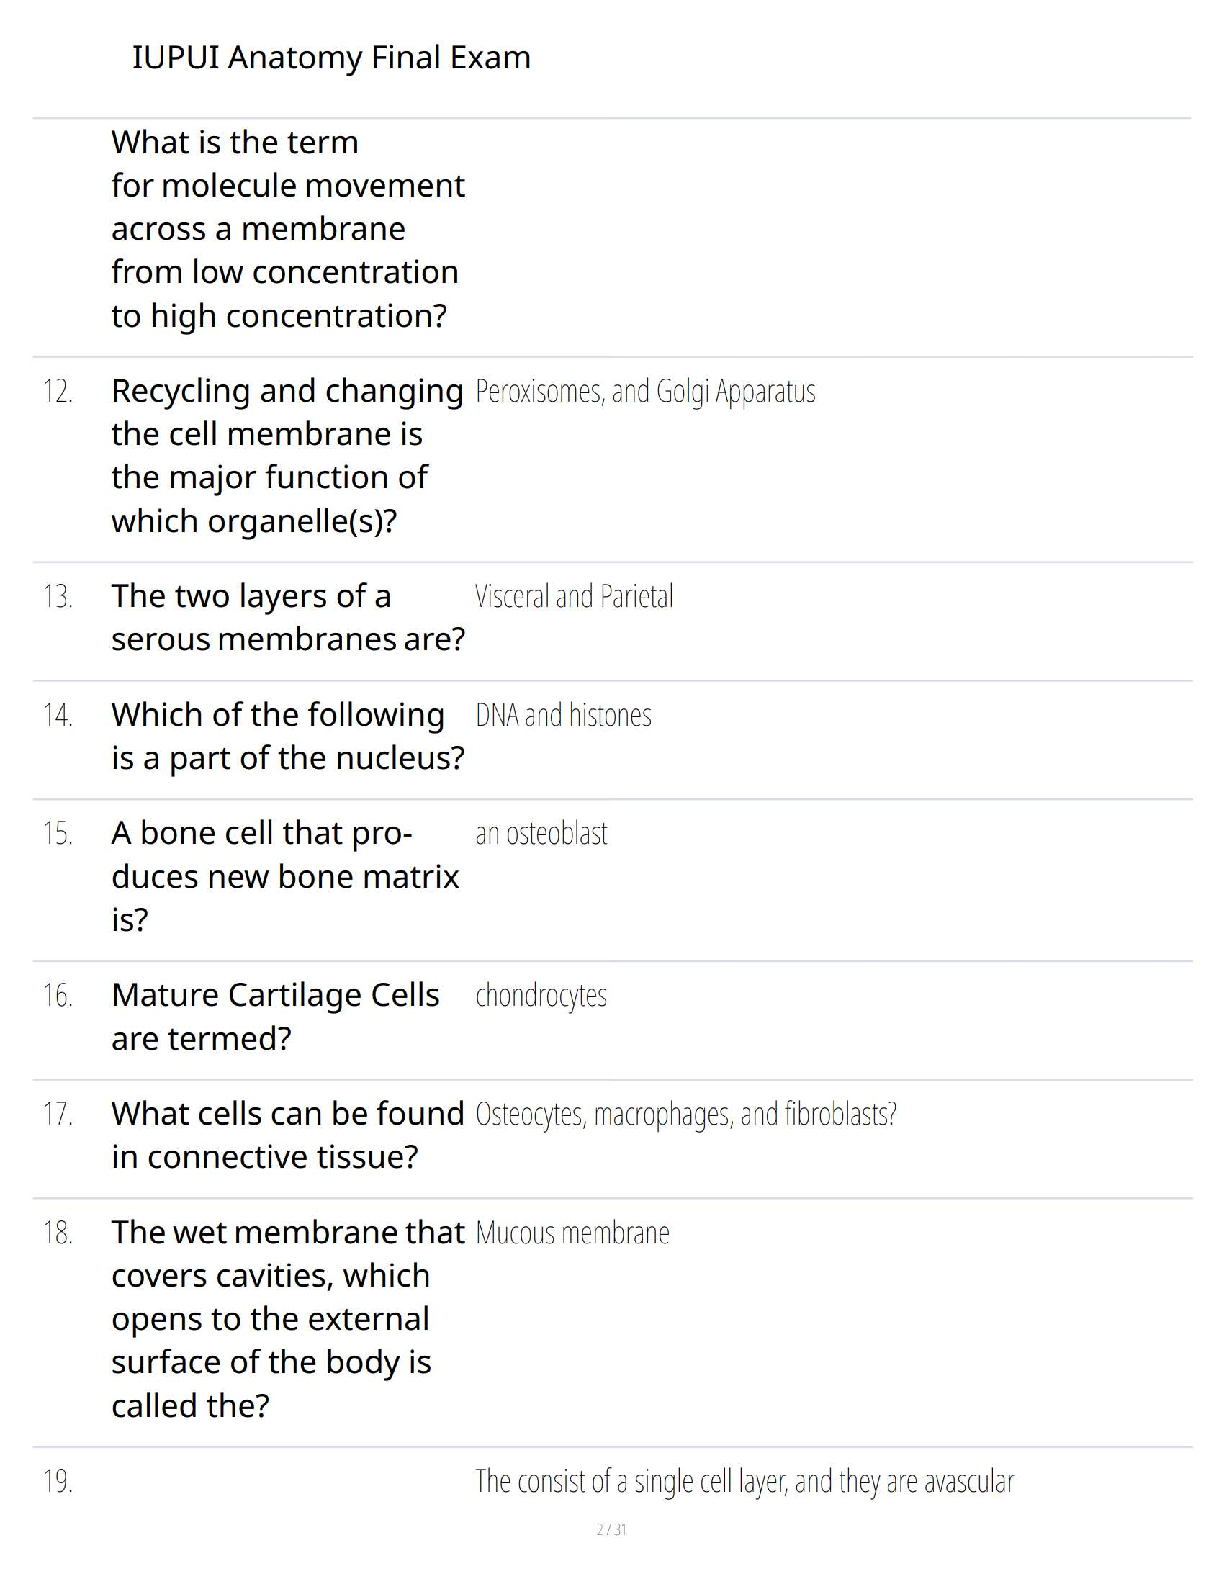Select the molecule movement across membrane question
Image resolution: width=1224 pixels, height=1584 pixels.
pyautogui.click(x=287, y=229)
